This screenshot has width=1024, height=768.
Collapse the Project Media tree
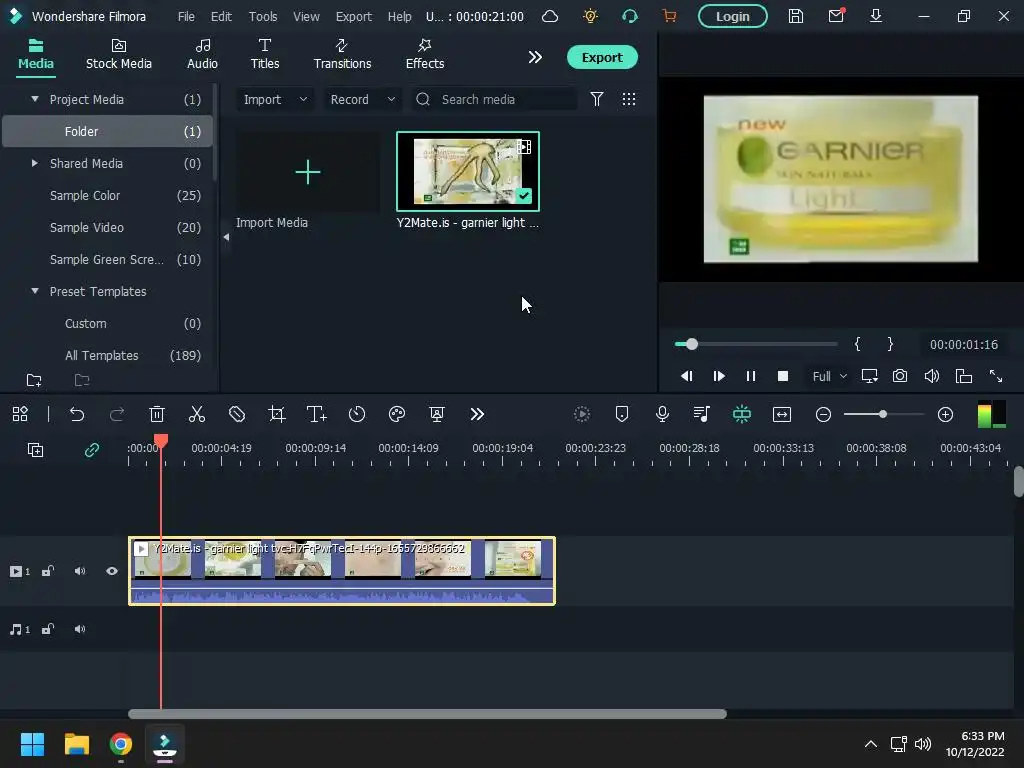point(35,99)
